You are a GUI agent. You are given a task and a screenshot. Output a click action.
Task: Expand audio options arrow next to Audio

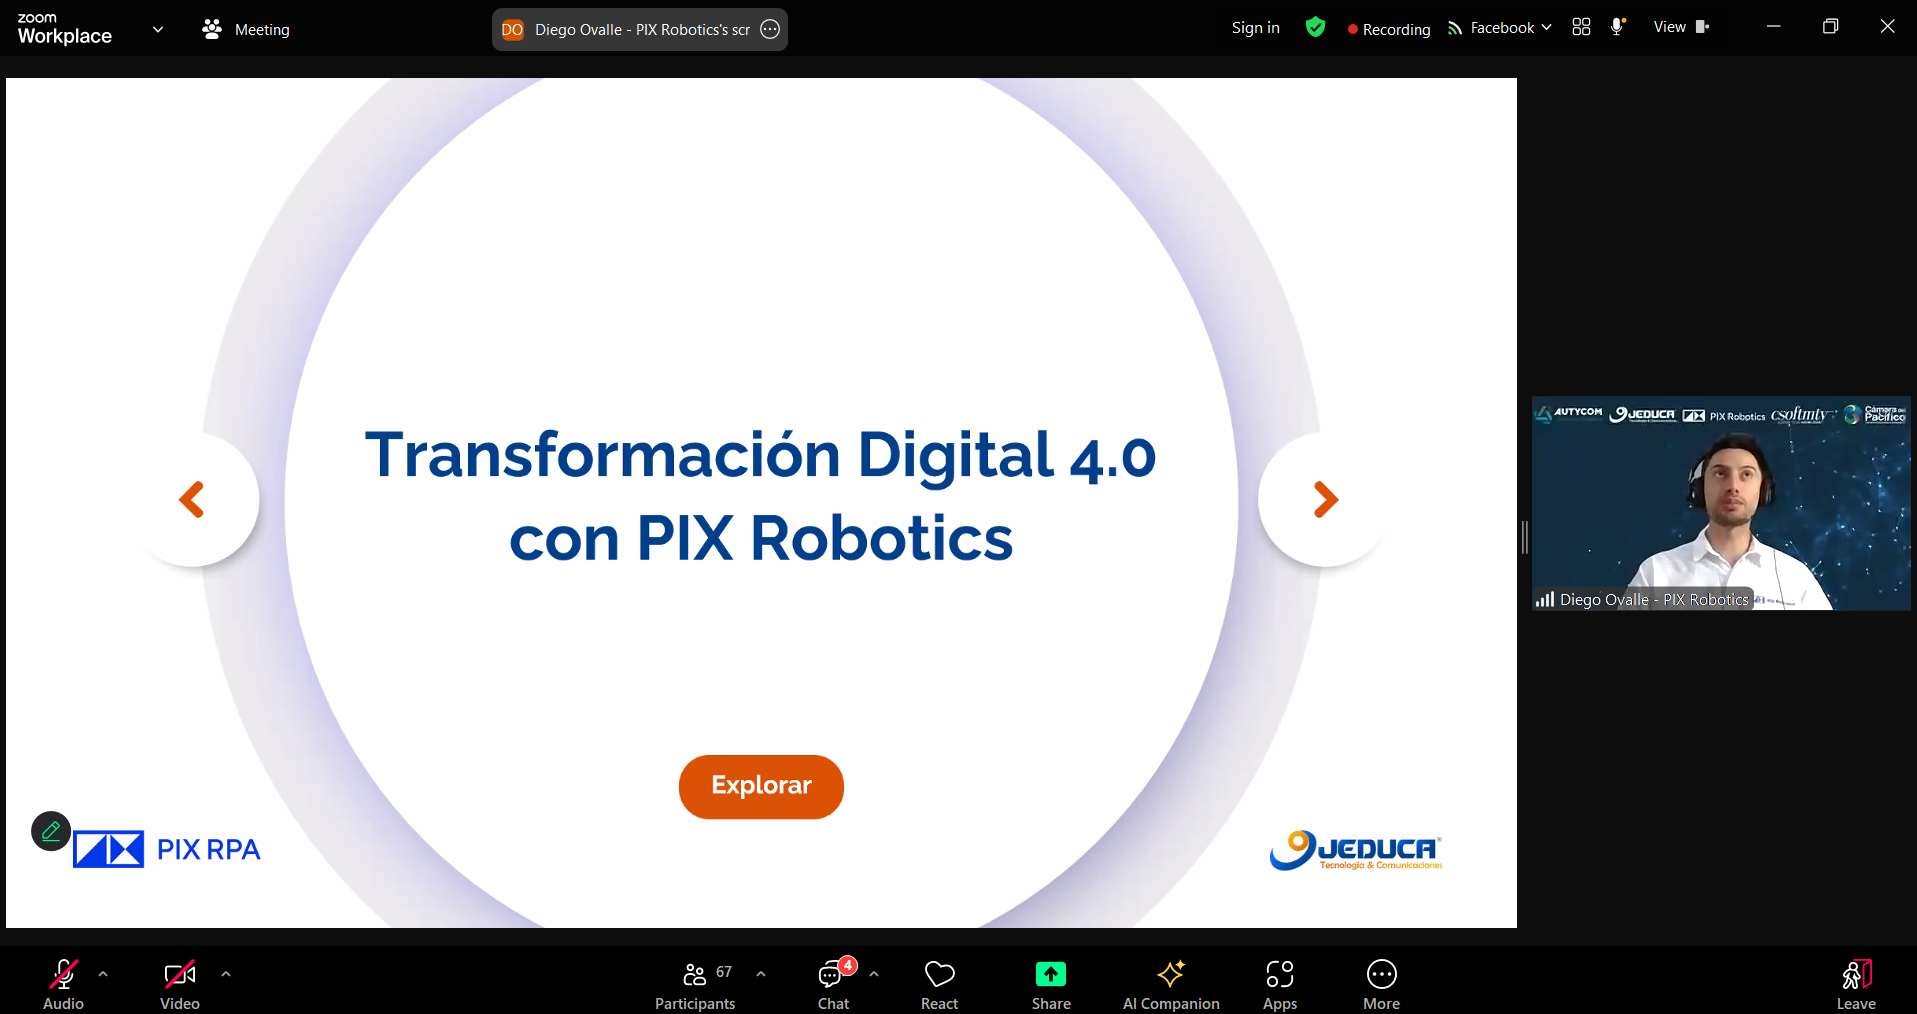pyautogui.click(x=103, y=973)
